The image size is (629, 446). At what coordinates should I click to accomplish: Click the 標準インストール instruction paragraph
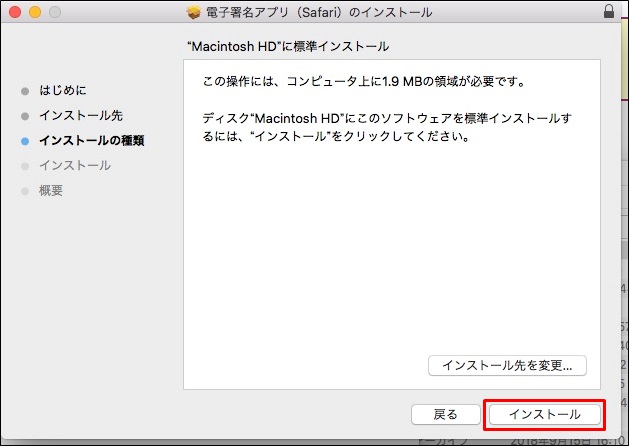click(x=387, y=127)
